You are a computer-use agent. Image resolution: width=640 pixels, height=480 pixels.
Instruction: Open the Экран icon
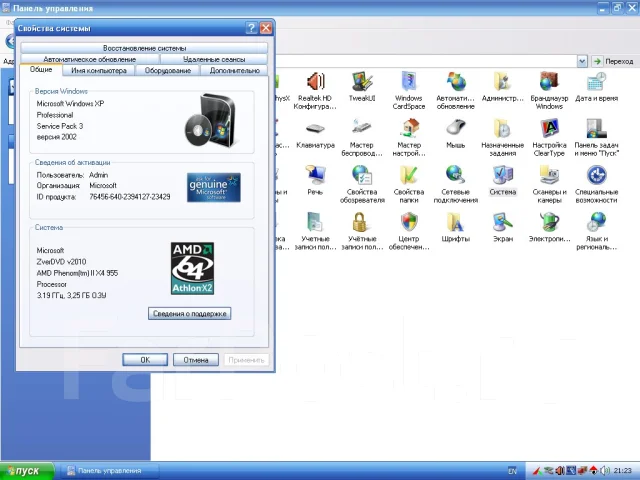502,227
